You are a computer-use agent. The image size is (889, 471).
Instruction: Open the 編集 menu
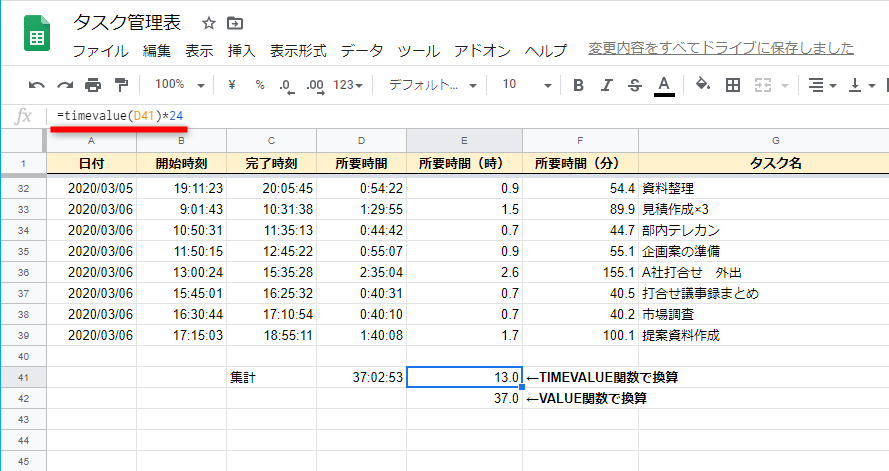[156, 51]
